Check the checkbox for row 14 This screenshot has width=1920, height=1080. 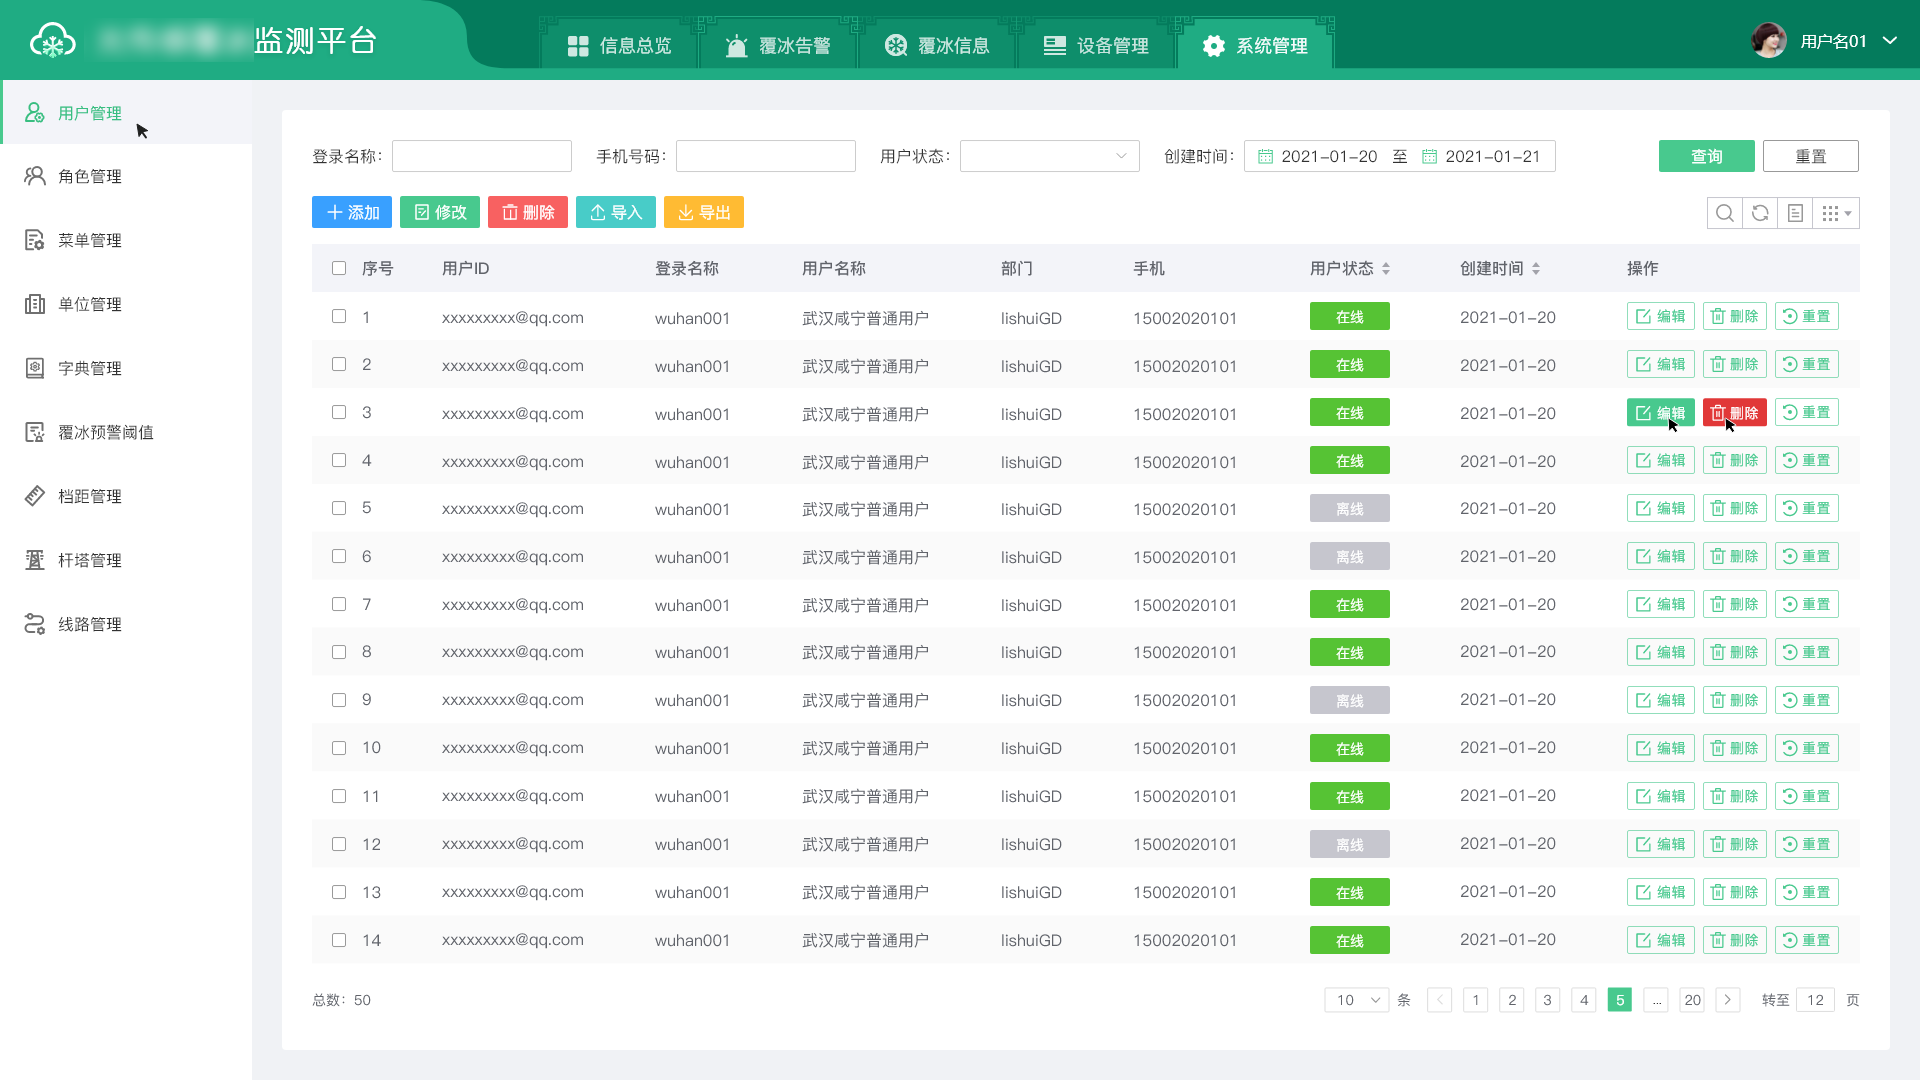(339, 940)
